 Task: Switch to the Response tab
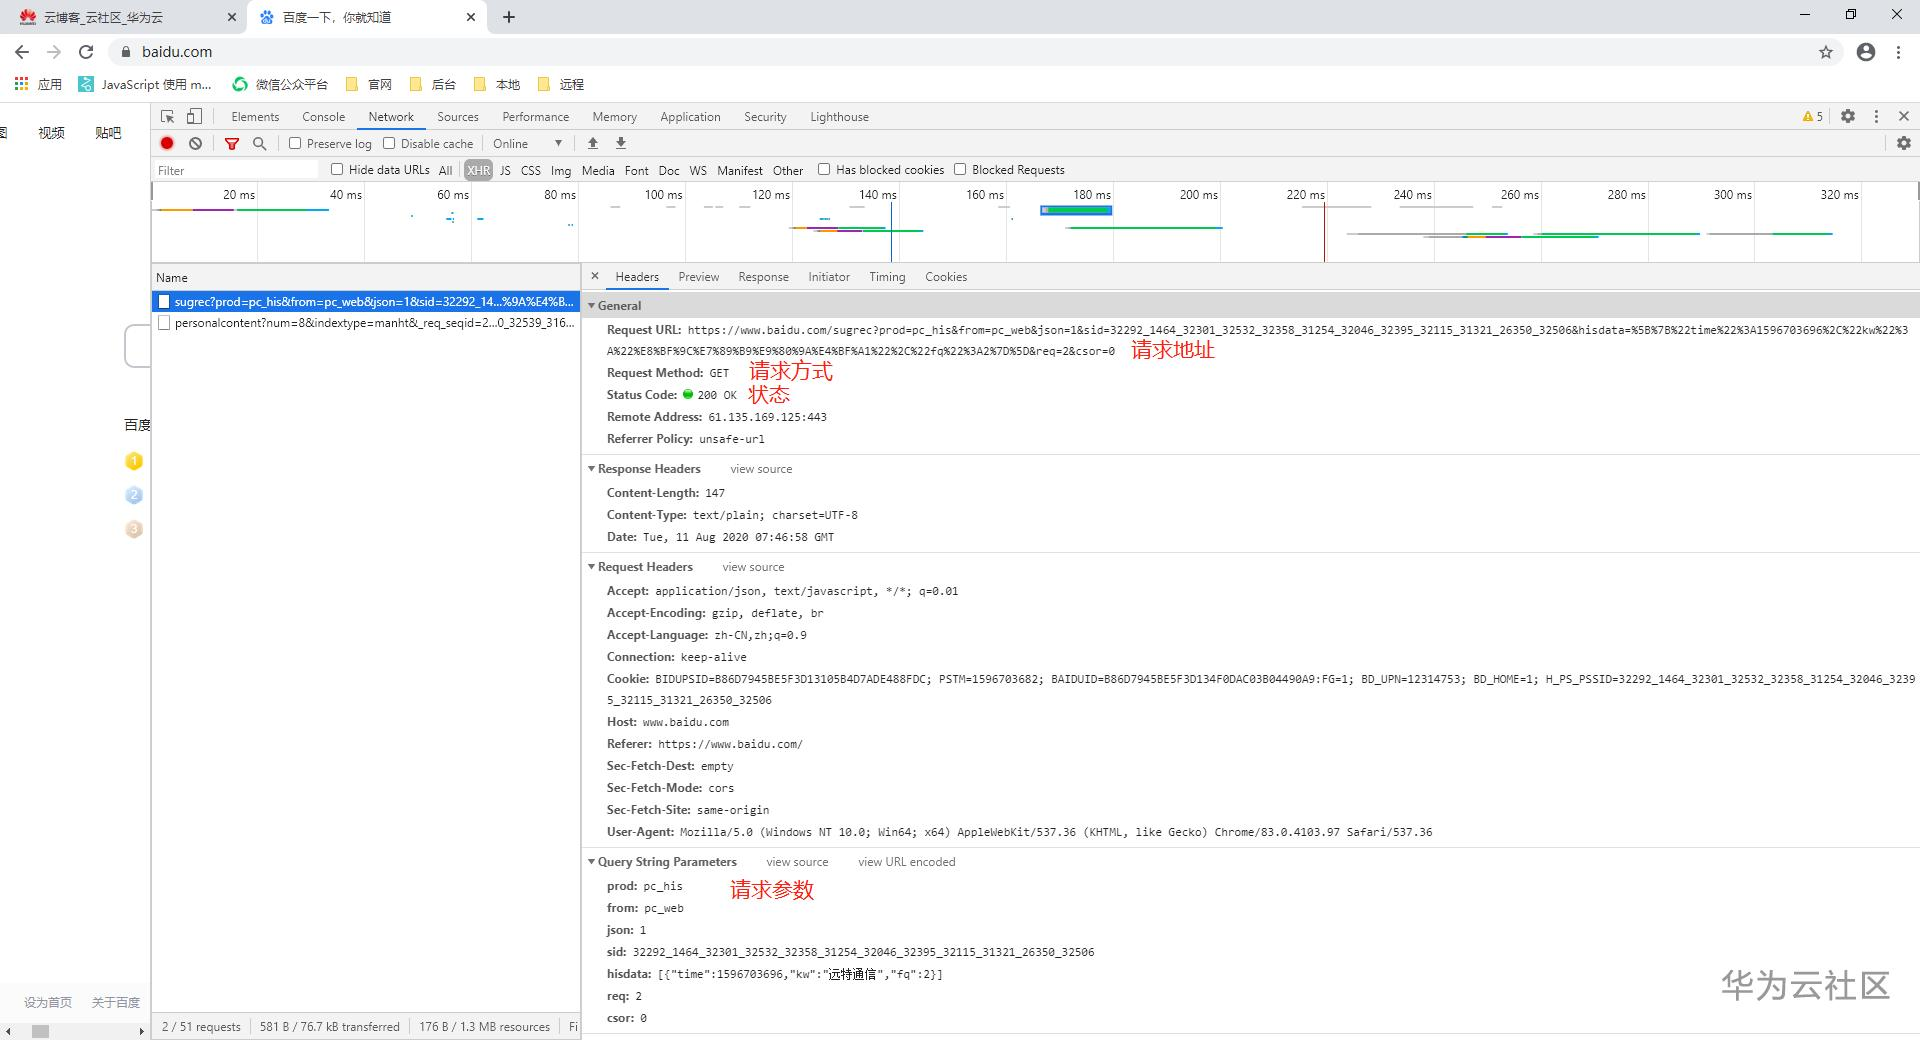(763, 276)
